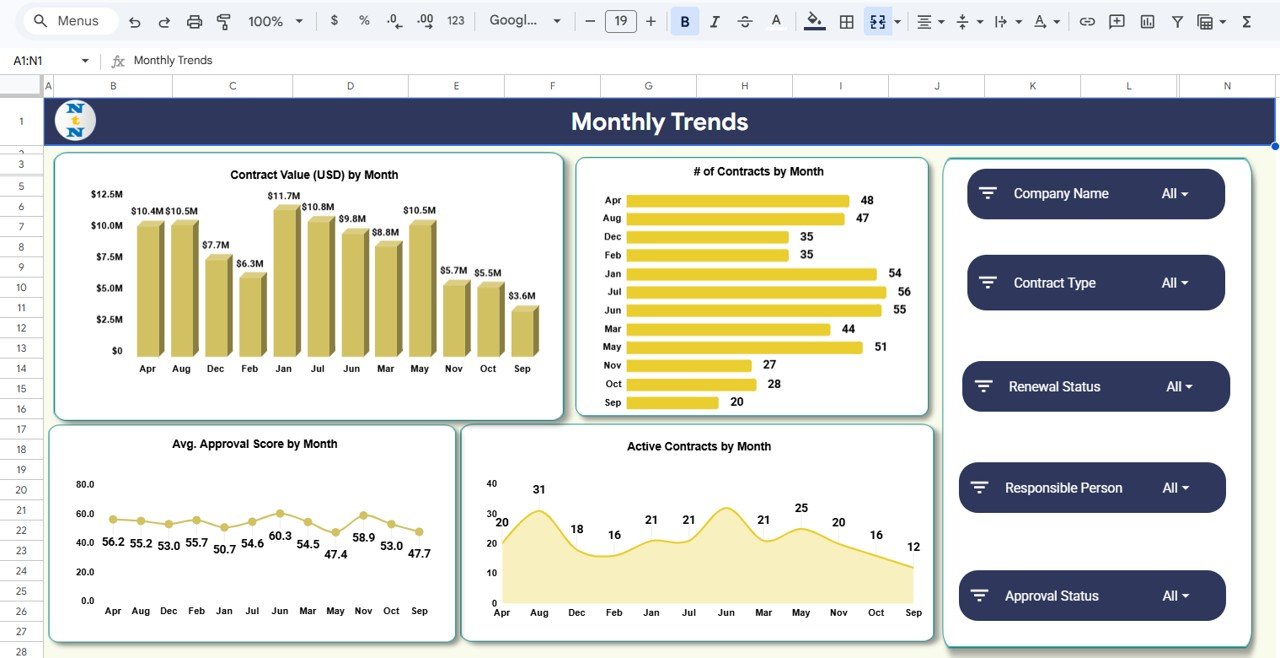
Task: Format selection as percent
Action: [363, 20]
